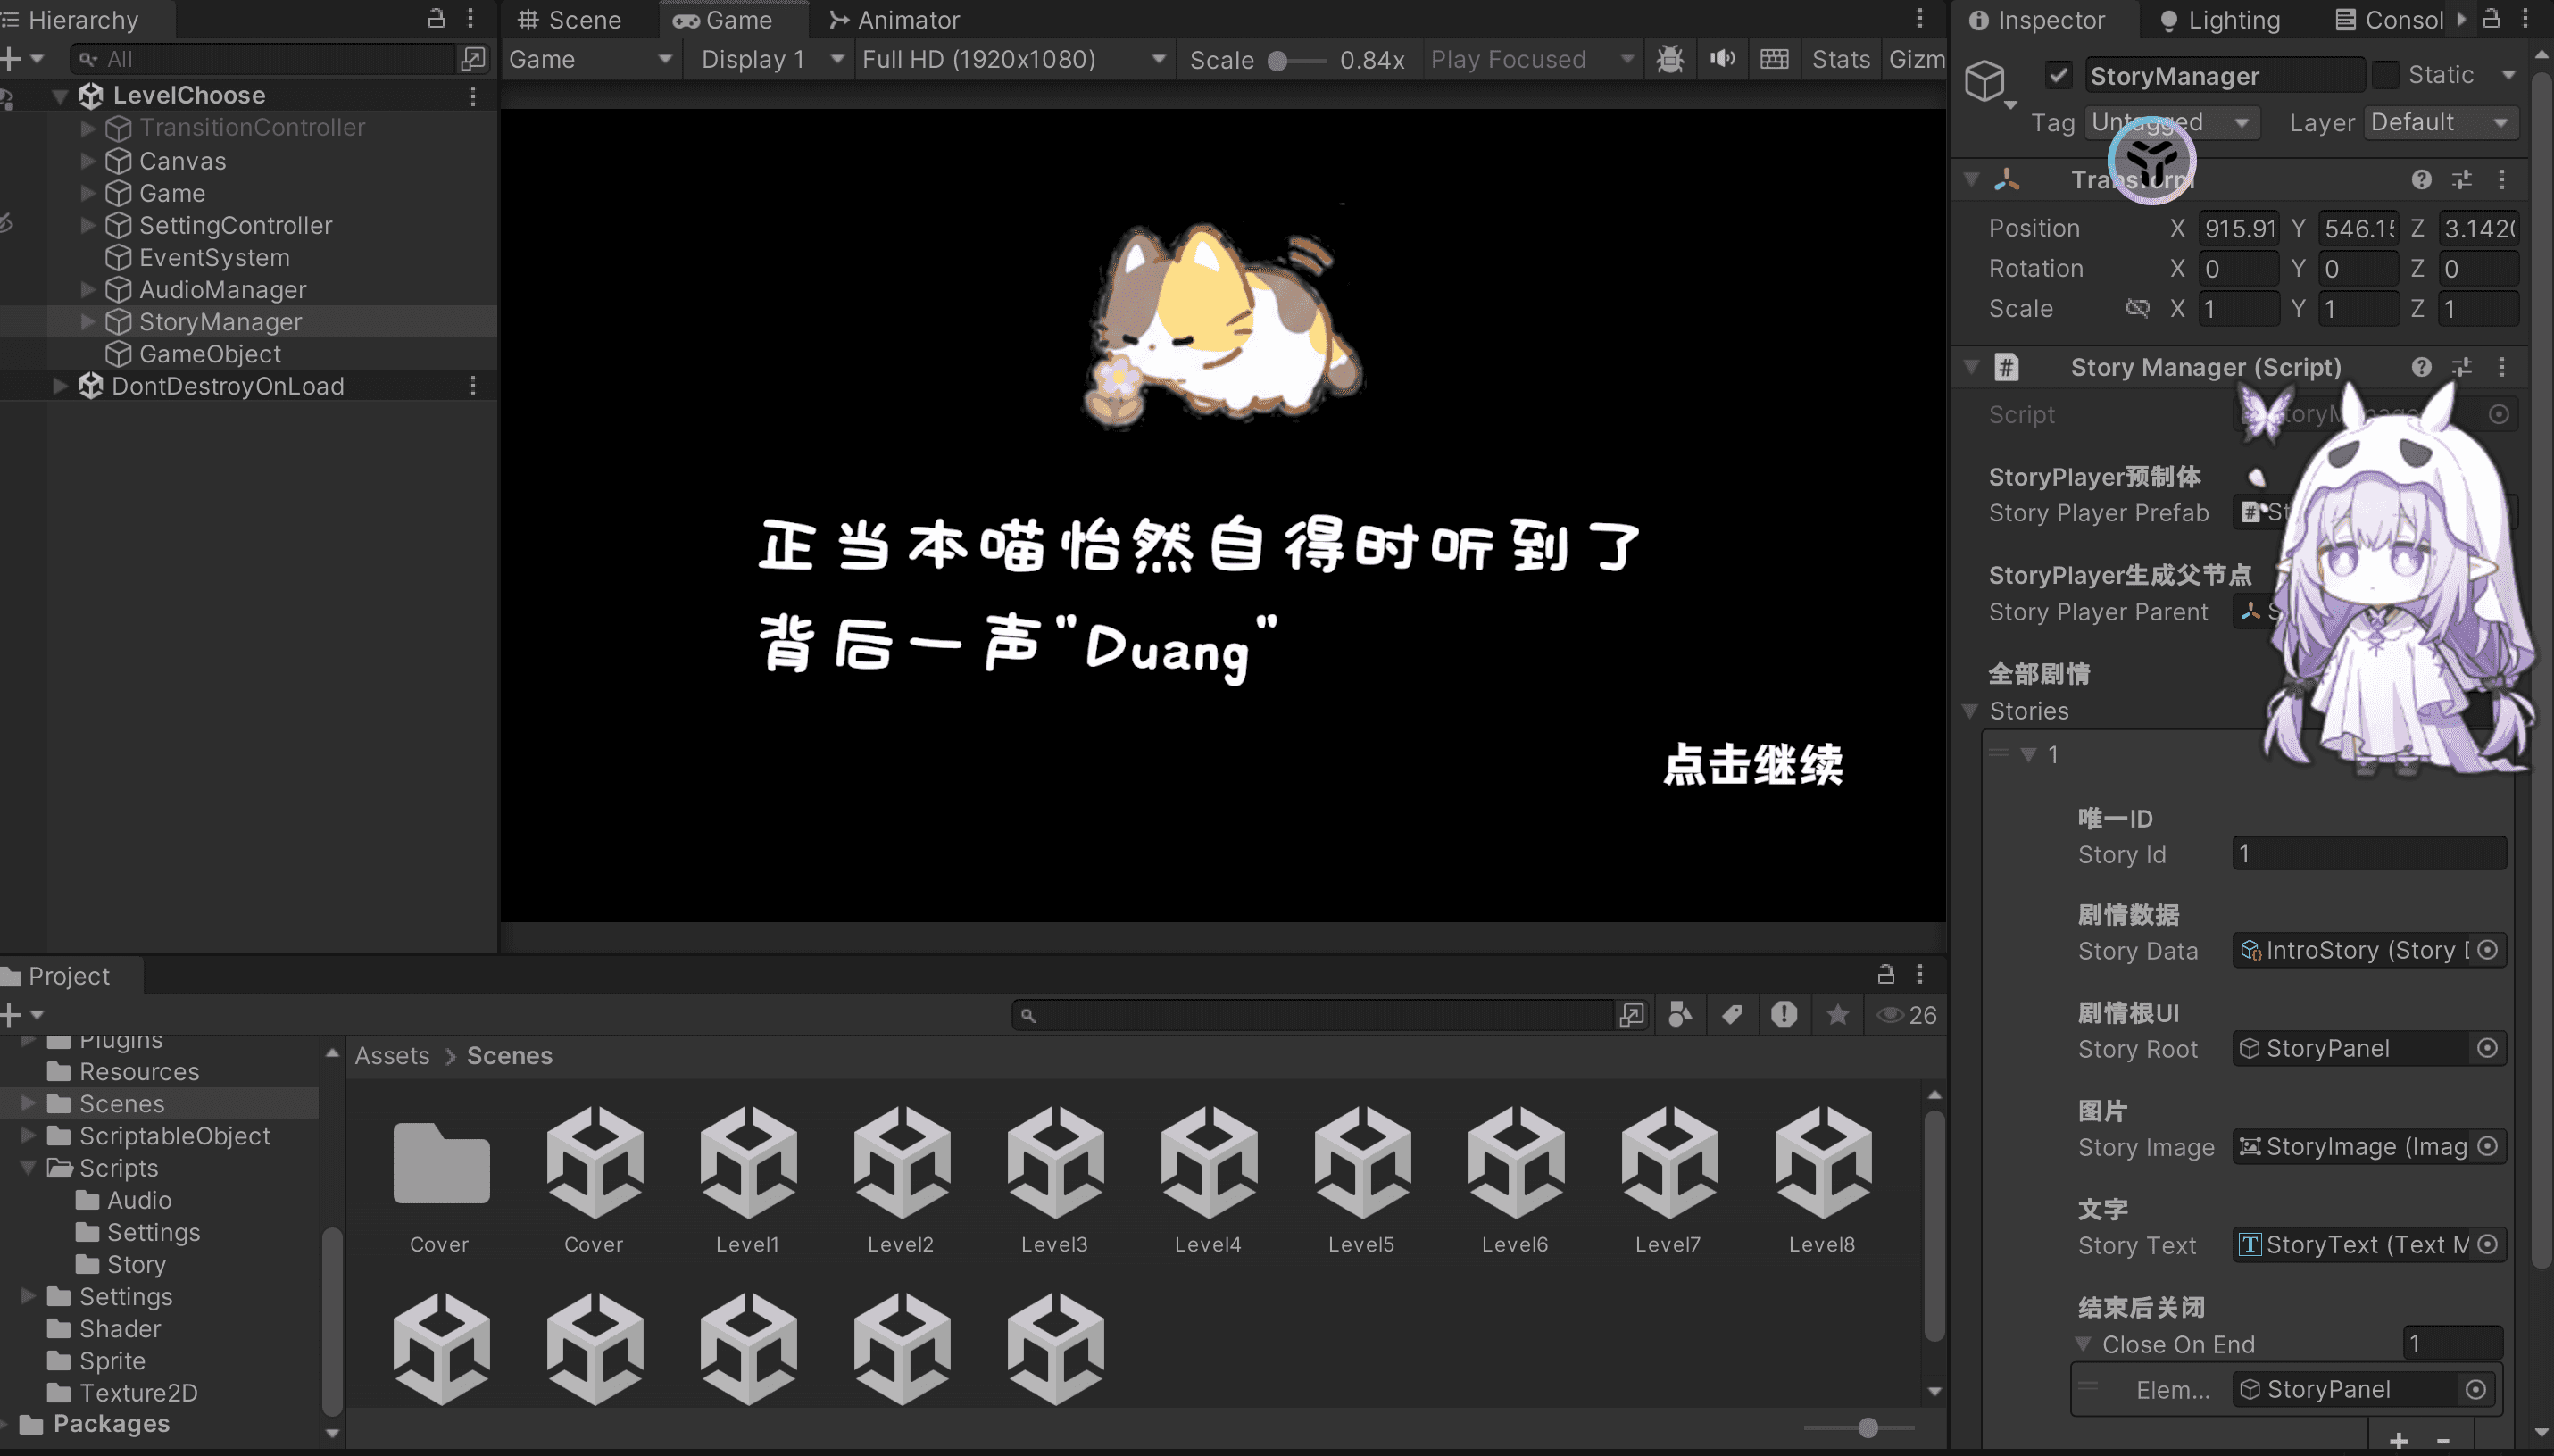
Task: Open Story Manager script presets icon
Action: coord(2462,367)
